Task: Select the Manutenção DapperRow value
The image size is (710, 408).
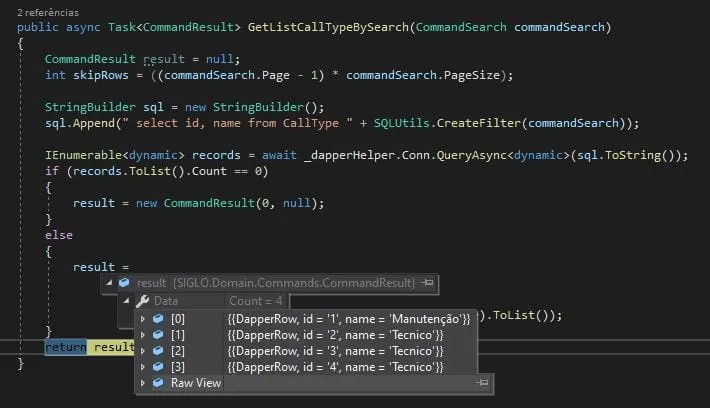Action: tap(348, 318)
